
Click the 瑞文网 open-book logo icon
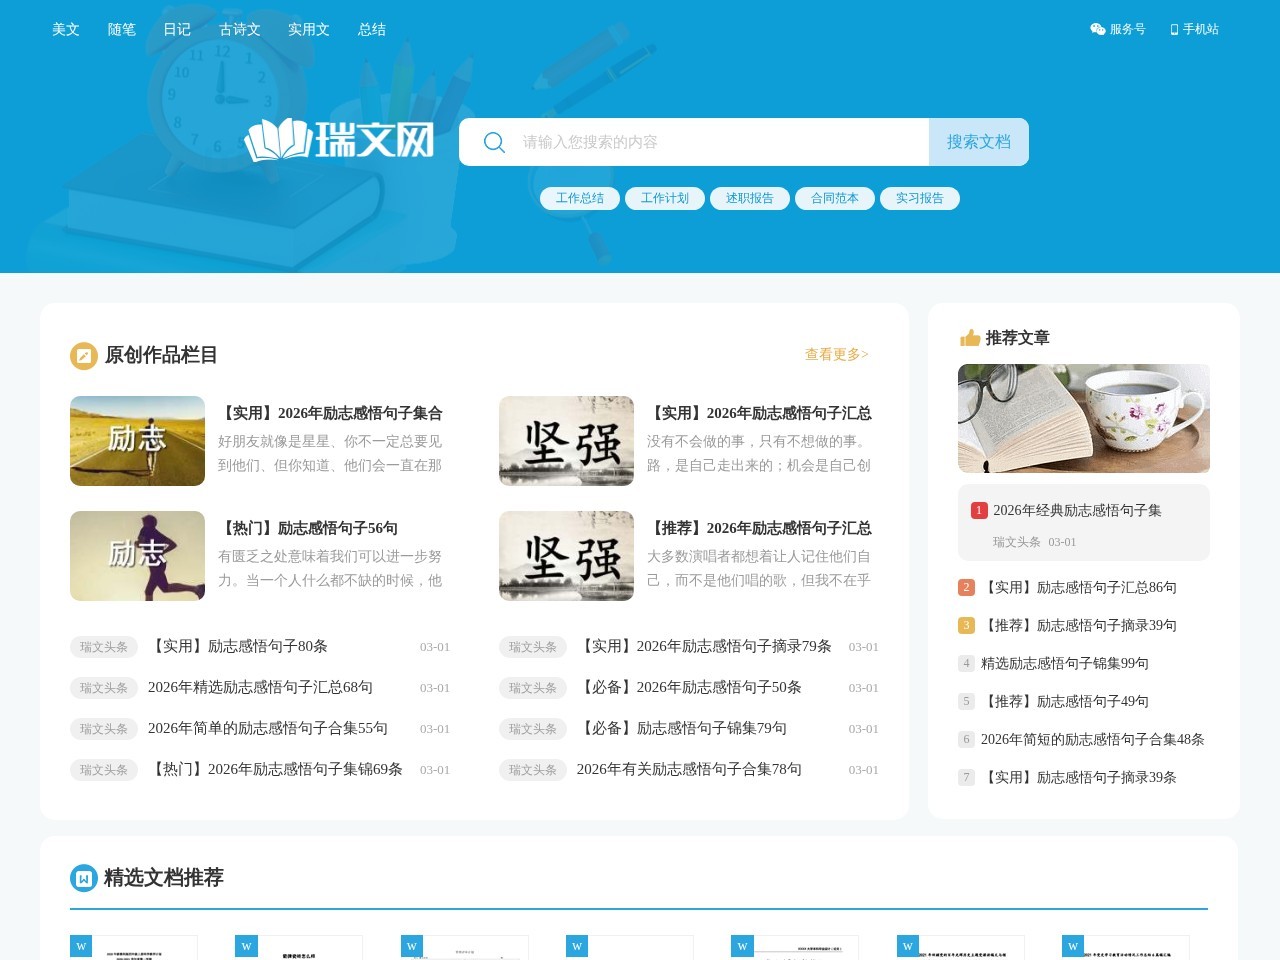tap(277, 141)
